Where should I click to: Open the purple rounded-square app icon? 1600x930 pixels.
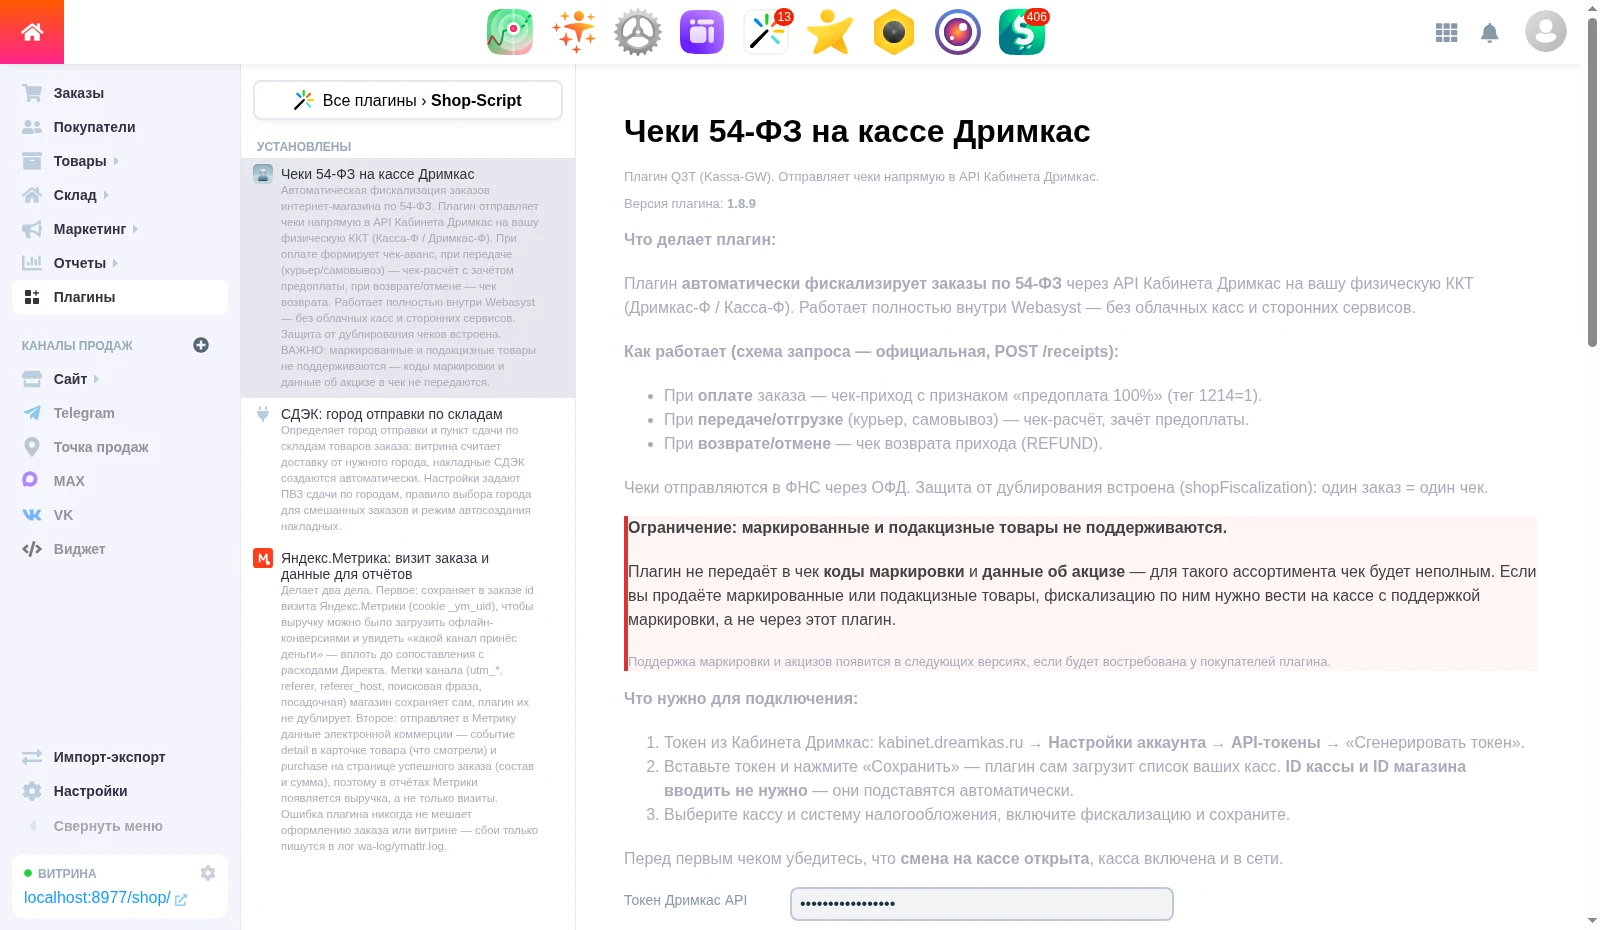702,32
